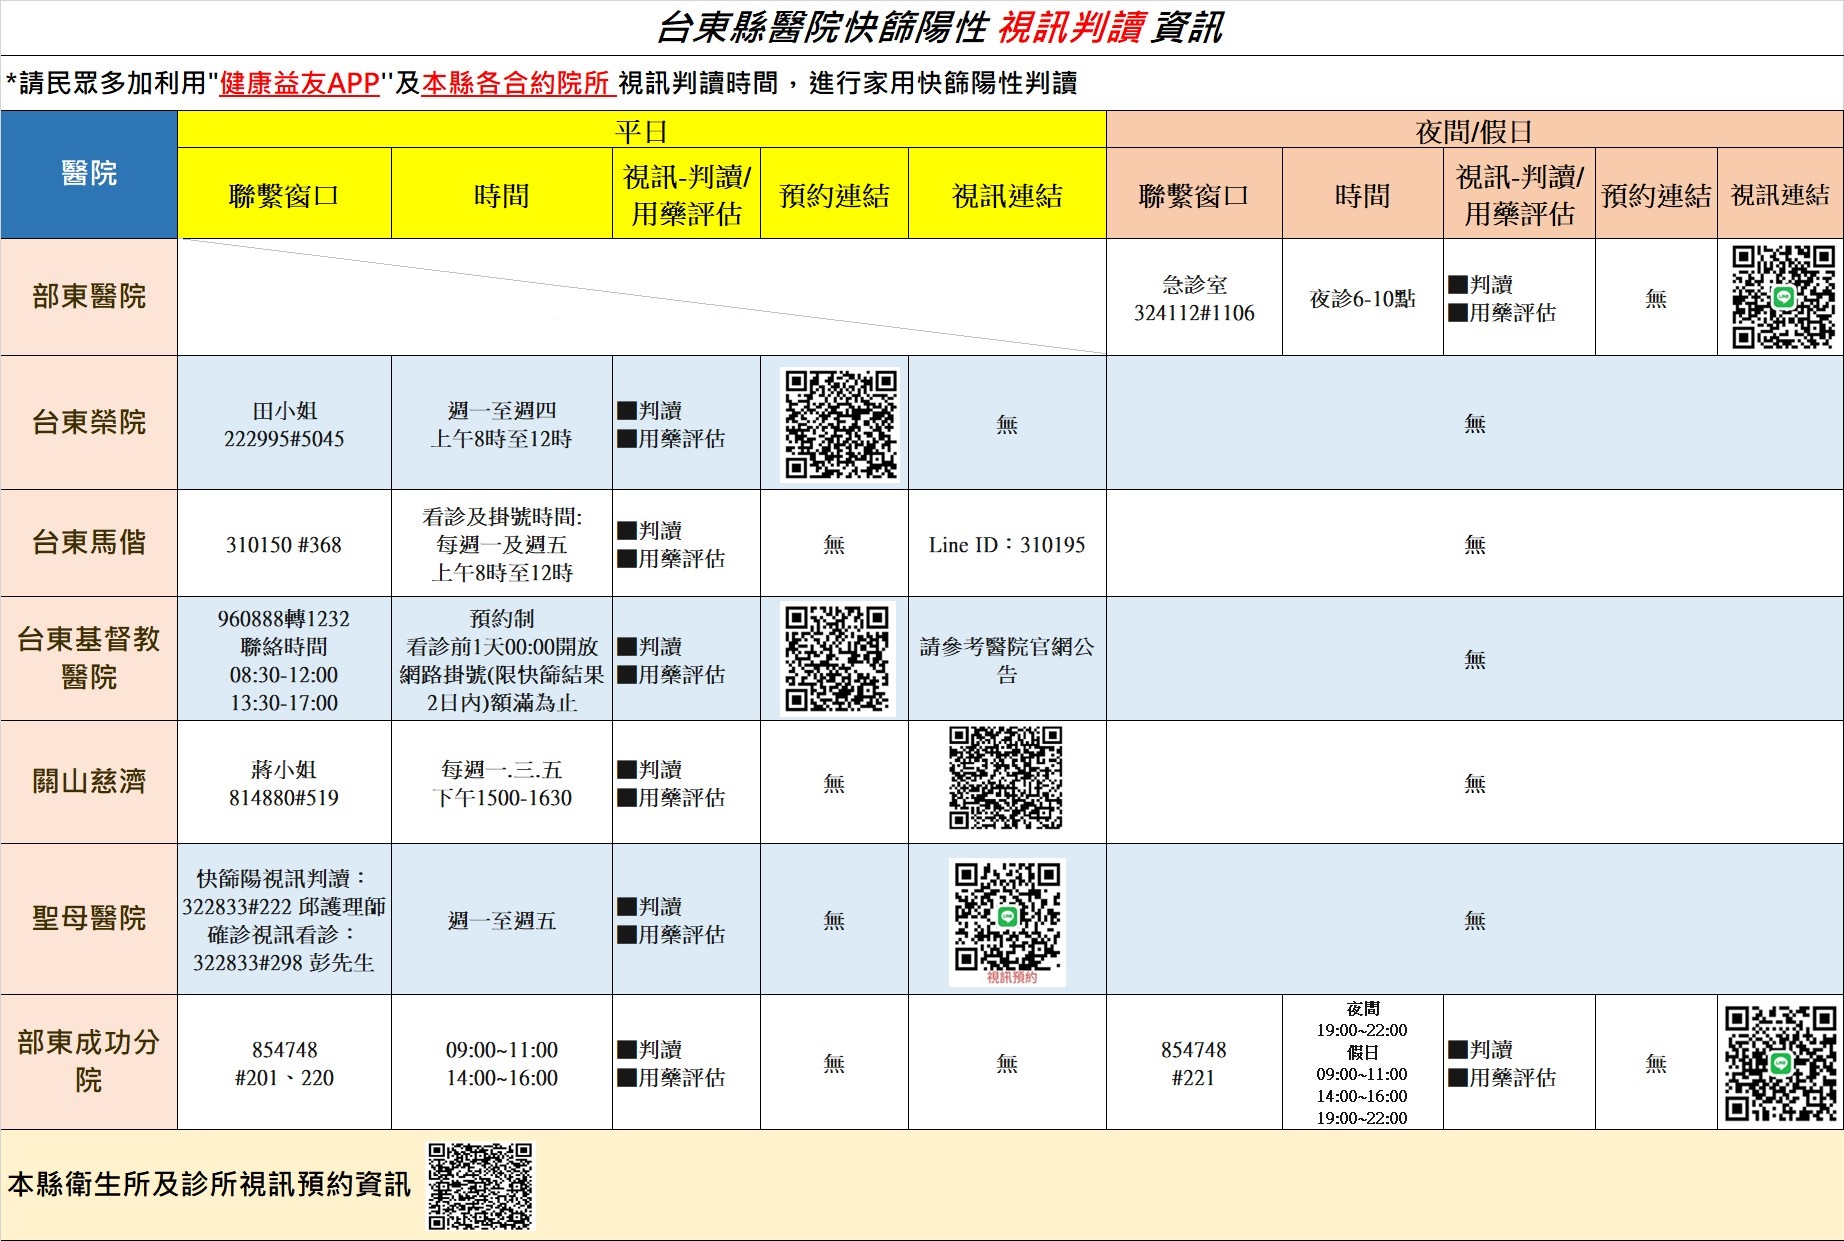Image resolution: width=1844 pixels, height=1241 pixels.
Task: Click the 310150 #368 contact cell
Action: (284, 544)
